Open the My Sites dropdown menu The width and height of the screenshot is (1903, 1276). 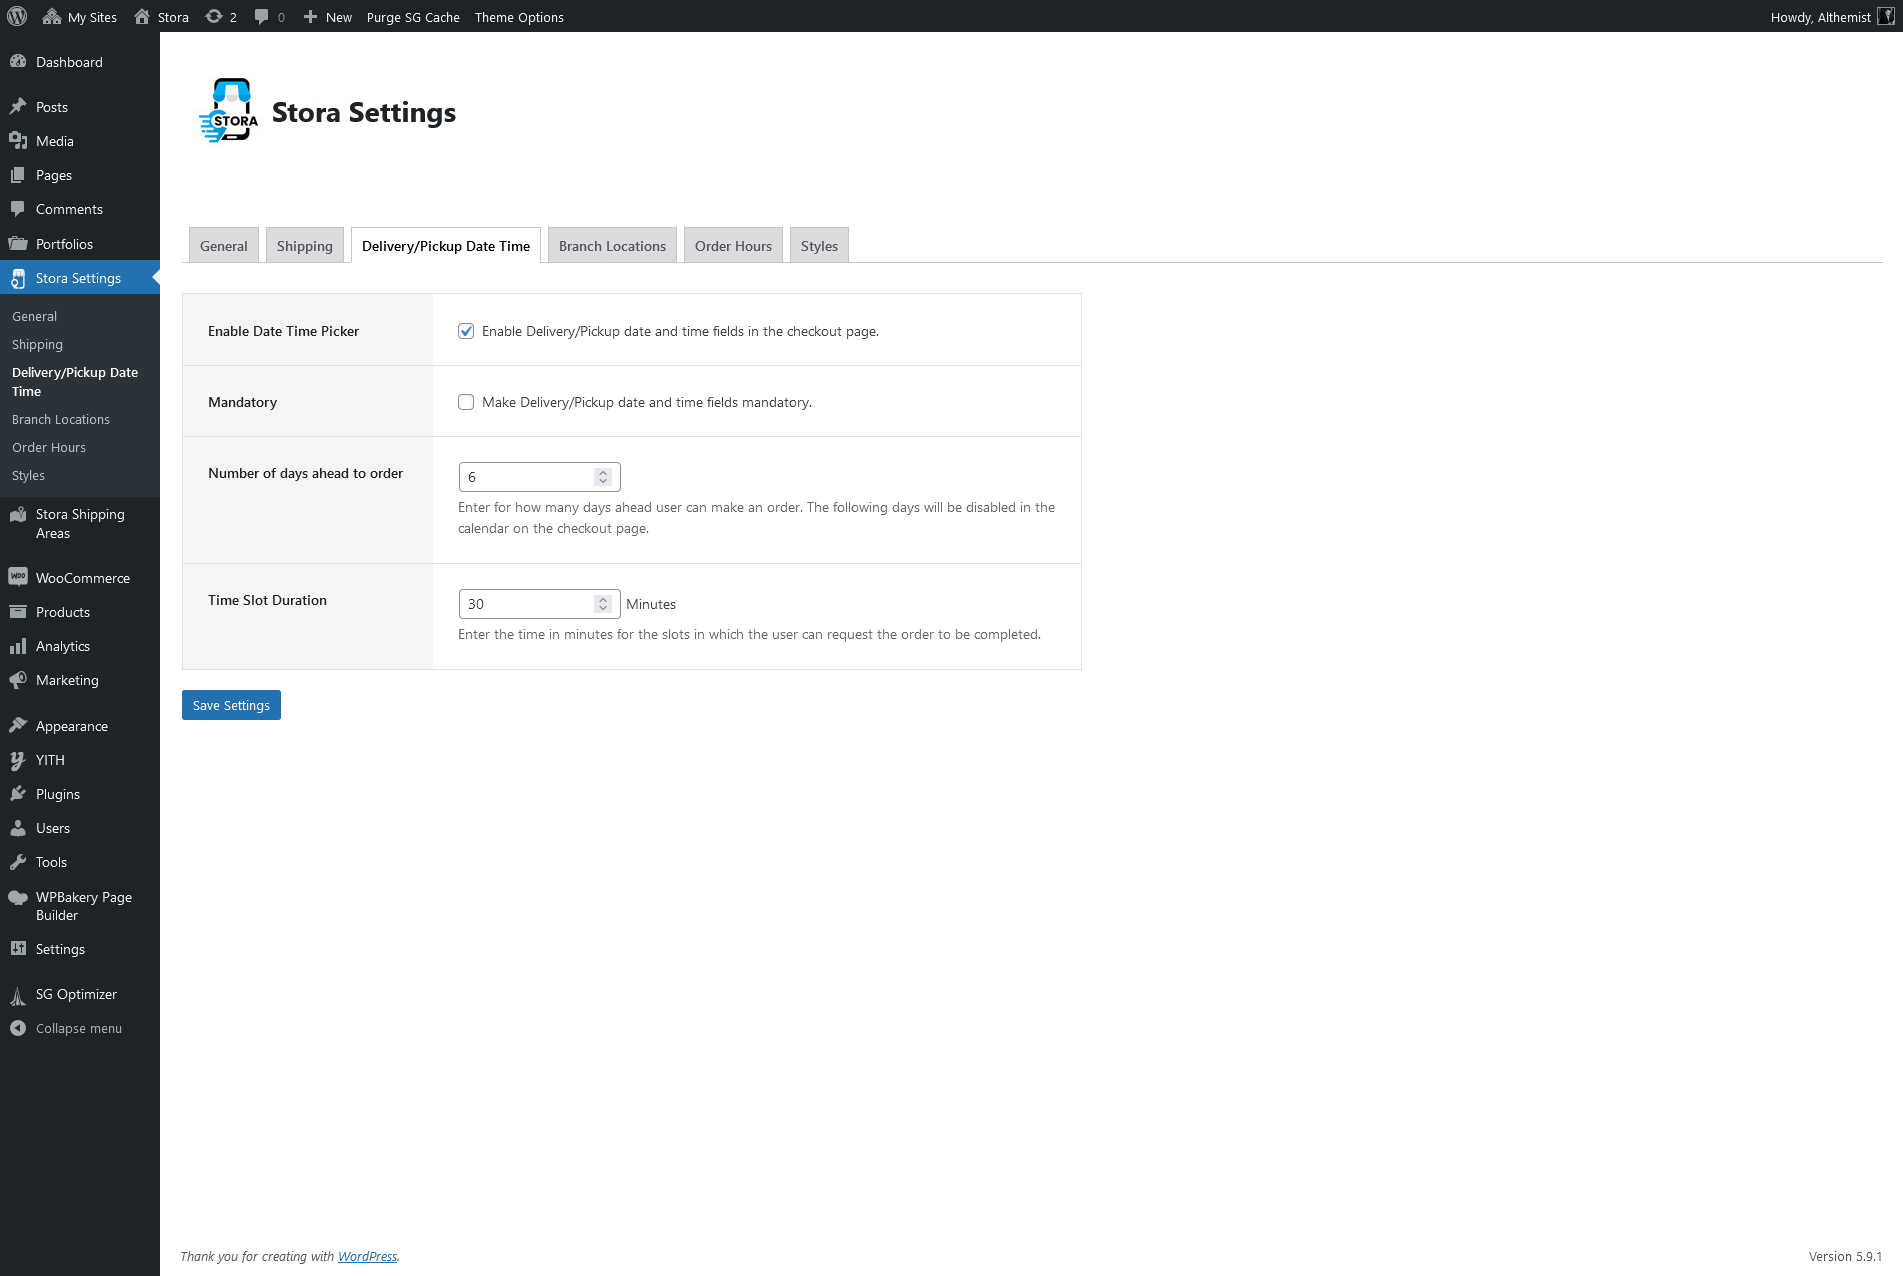[80, 17]
